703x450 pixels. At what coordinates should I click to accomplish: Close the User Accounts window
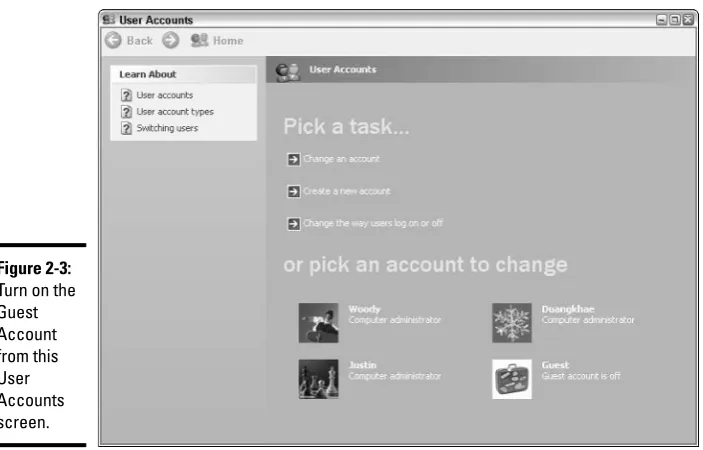tap(688, 20)
